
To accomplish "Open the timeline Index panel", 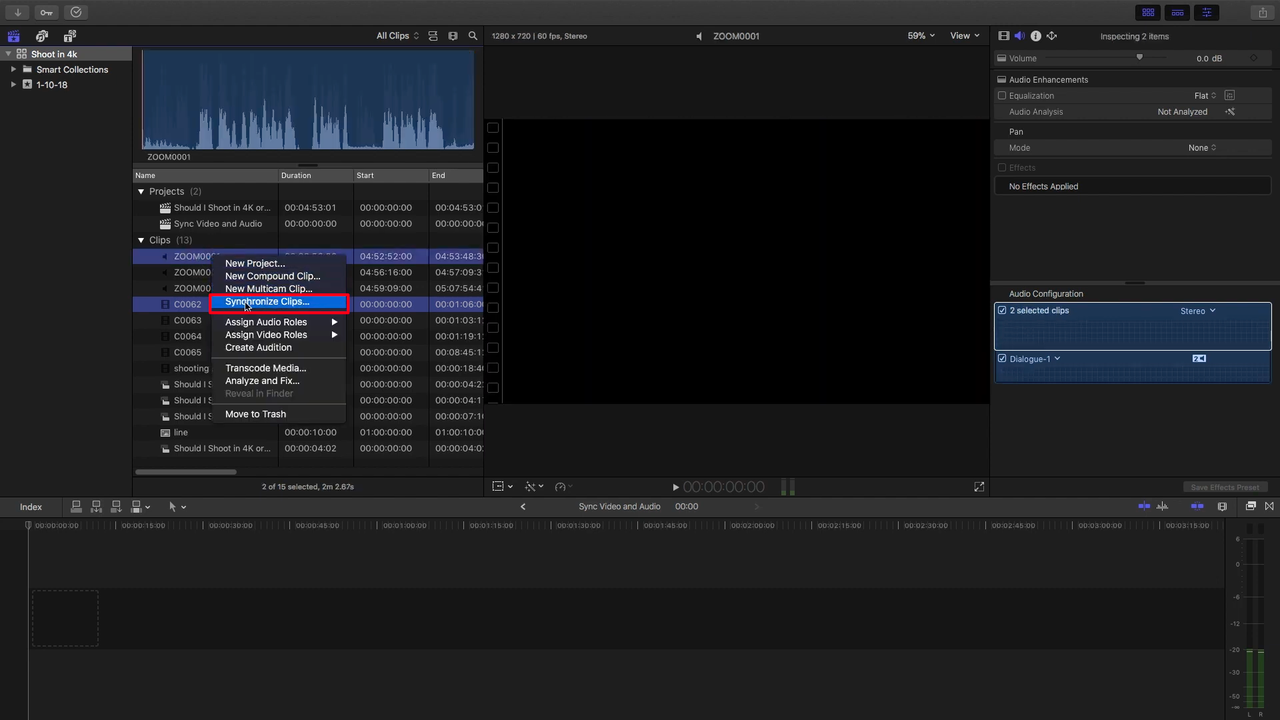I will tap(30, 506).
